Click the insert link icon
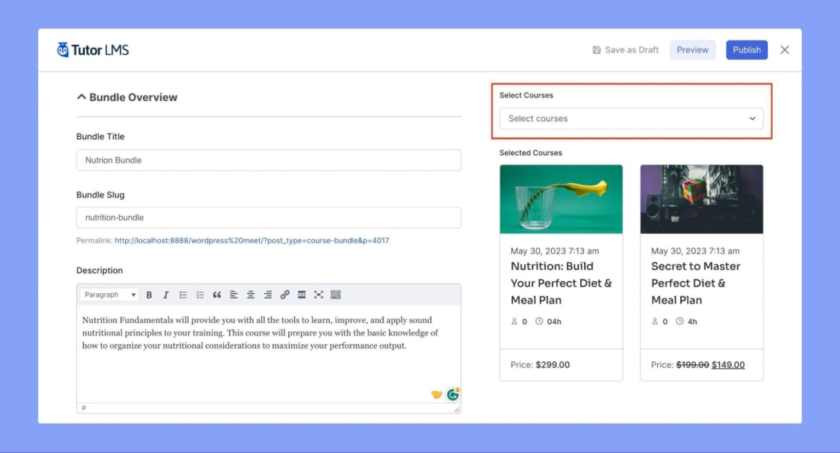 pos(285,295)
